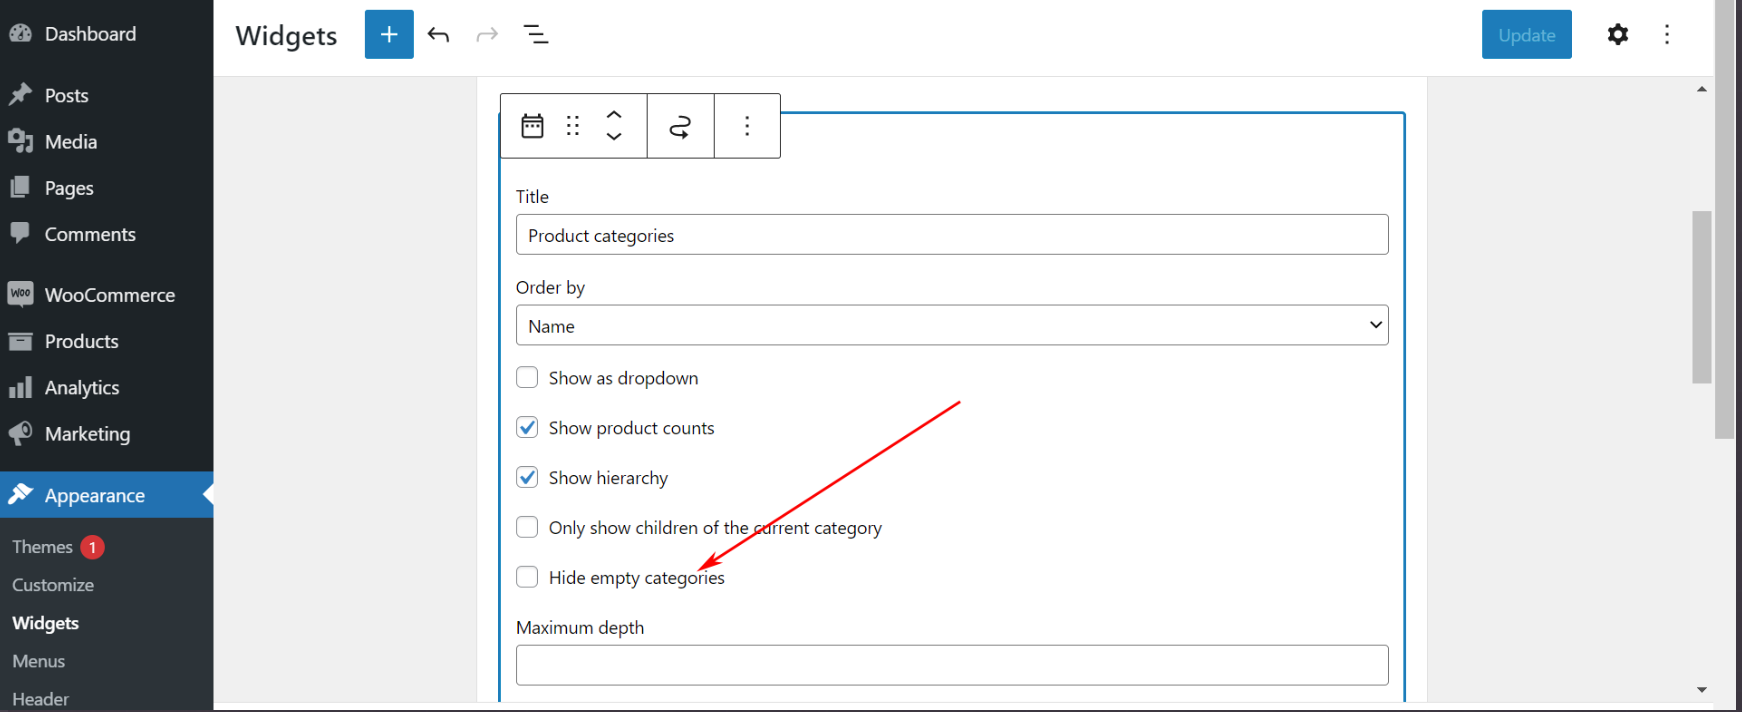Enable the Show as dropdown checkbox
1742x712 pixels.
527,378
